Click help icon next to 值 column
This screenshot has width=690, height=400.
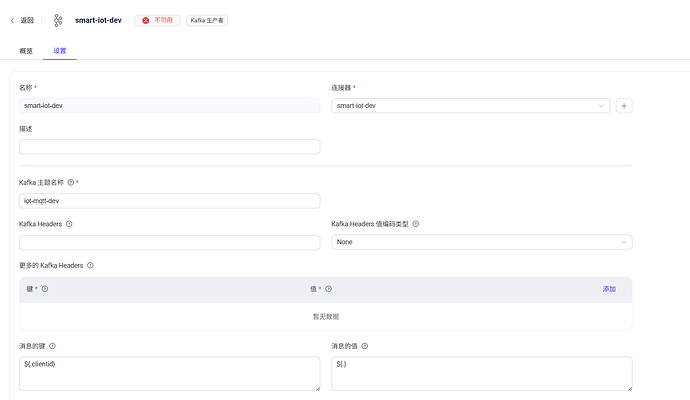[x=328, y=289]
